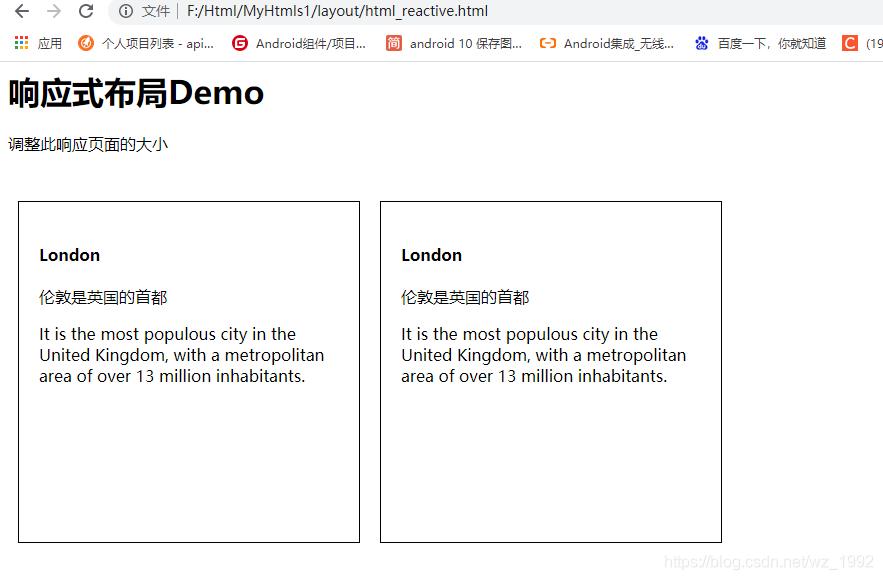This screenshot has width=883, height=580.
Task: Click the text 调整此响应页面的大小
Action: click(x=88, y=145)
